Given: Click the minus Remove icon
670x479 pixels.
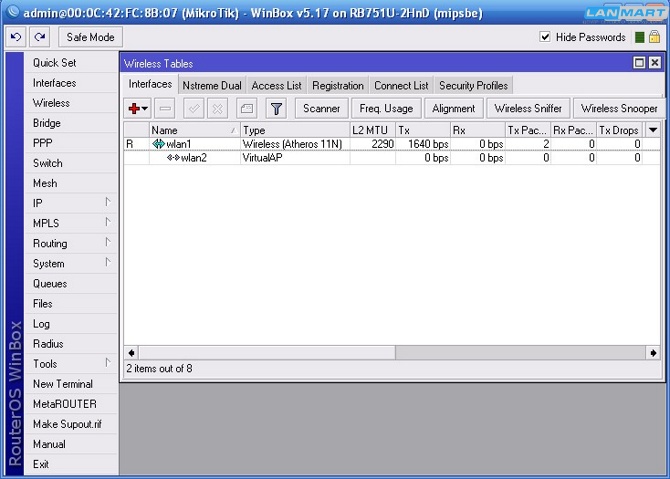Looking at the screenshot, I should [165, 109].
